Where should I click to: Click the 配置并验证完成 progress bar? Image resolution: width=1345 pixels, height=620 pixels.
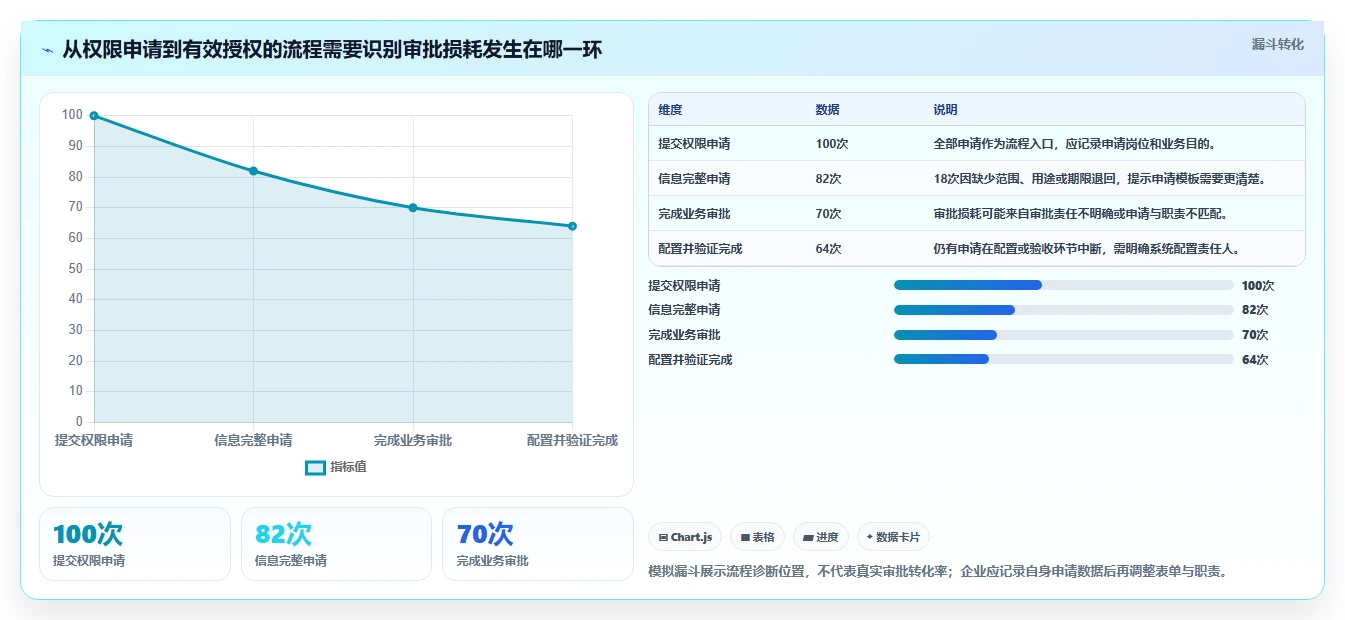1064,360
